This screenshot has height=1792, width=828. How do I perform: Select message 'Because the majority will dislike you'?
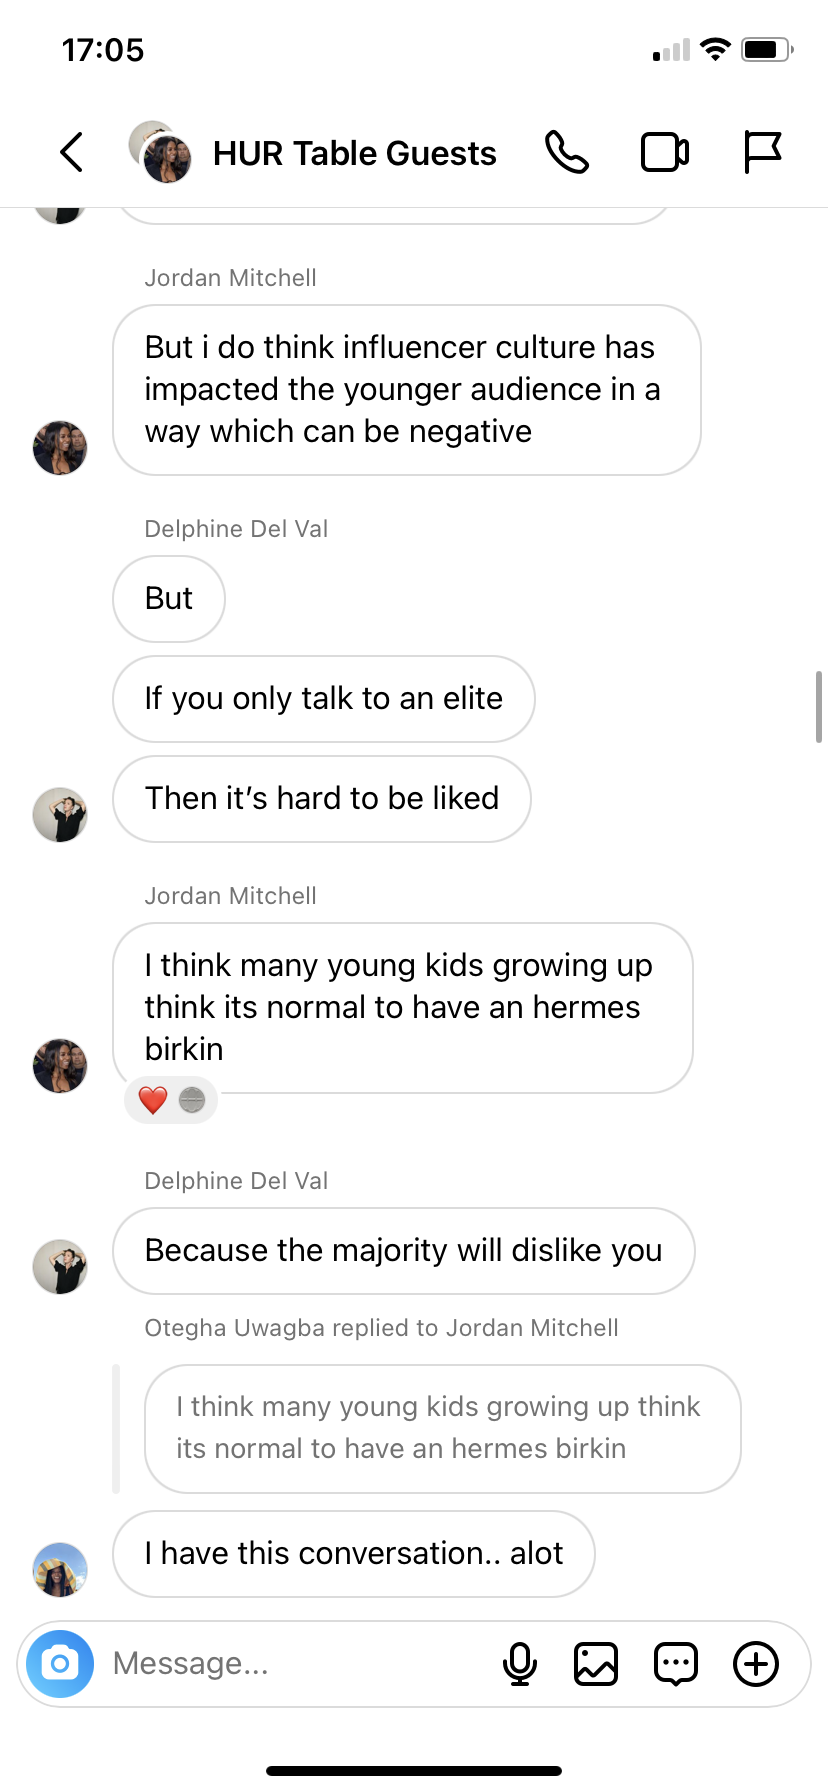tap(404, 1251)
